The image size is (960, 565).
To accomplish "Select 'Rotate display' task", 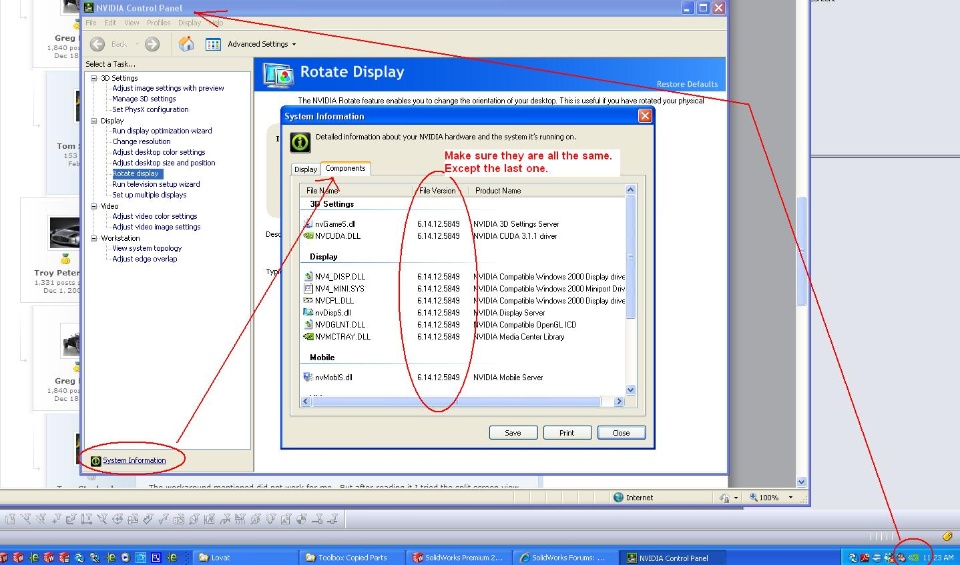I will pyautogui.click(x=137, y=174).
